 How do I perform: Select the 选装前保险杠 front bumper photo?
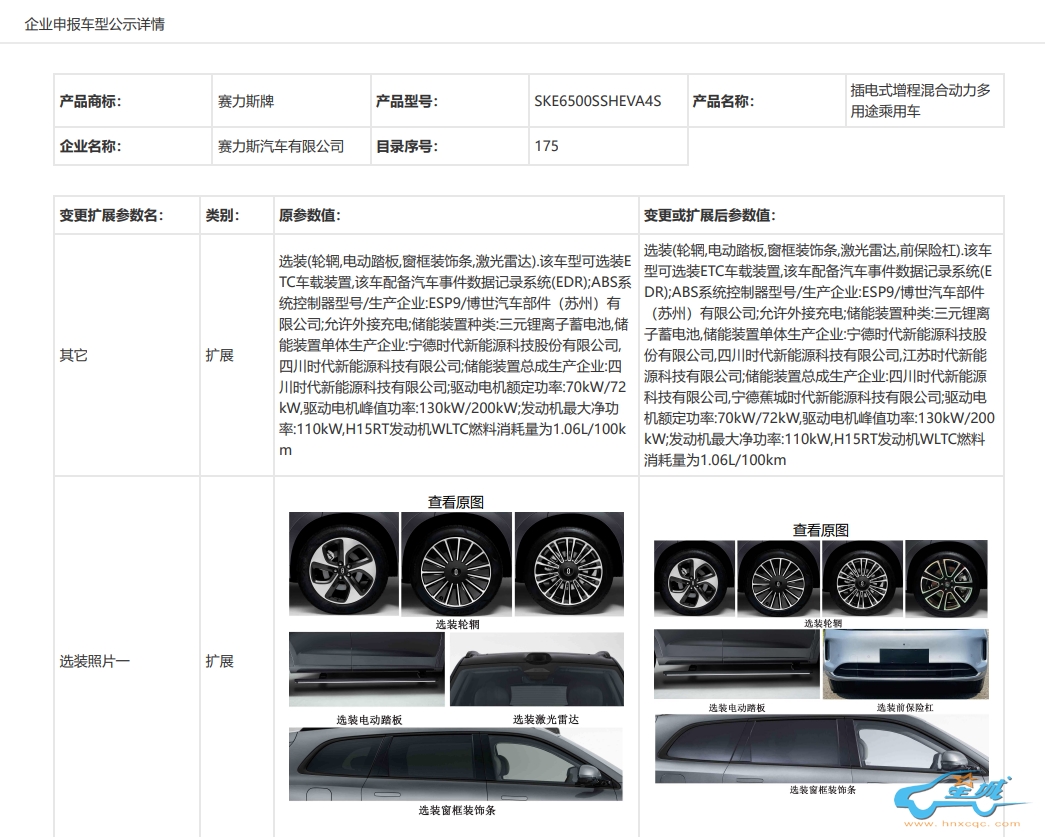(x=905, y=665)
